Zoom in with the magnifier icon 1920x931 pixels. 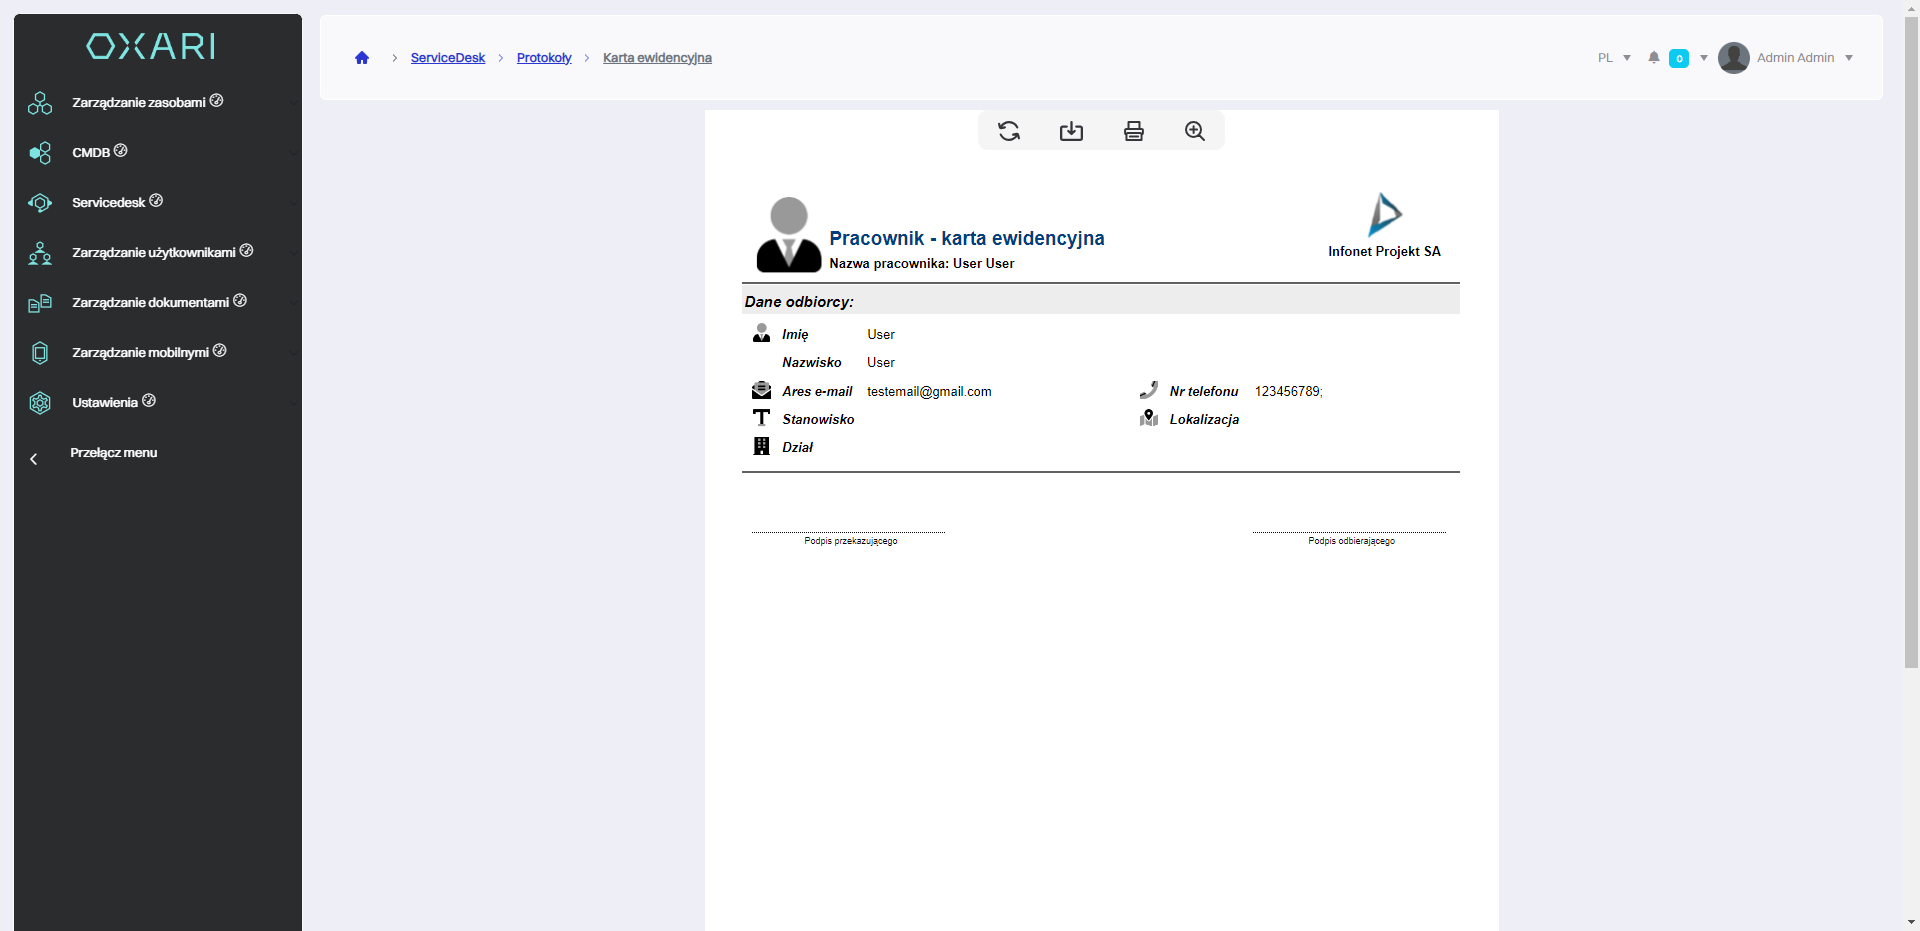pos(1195,131)
